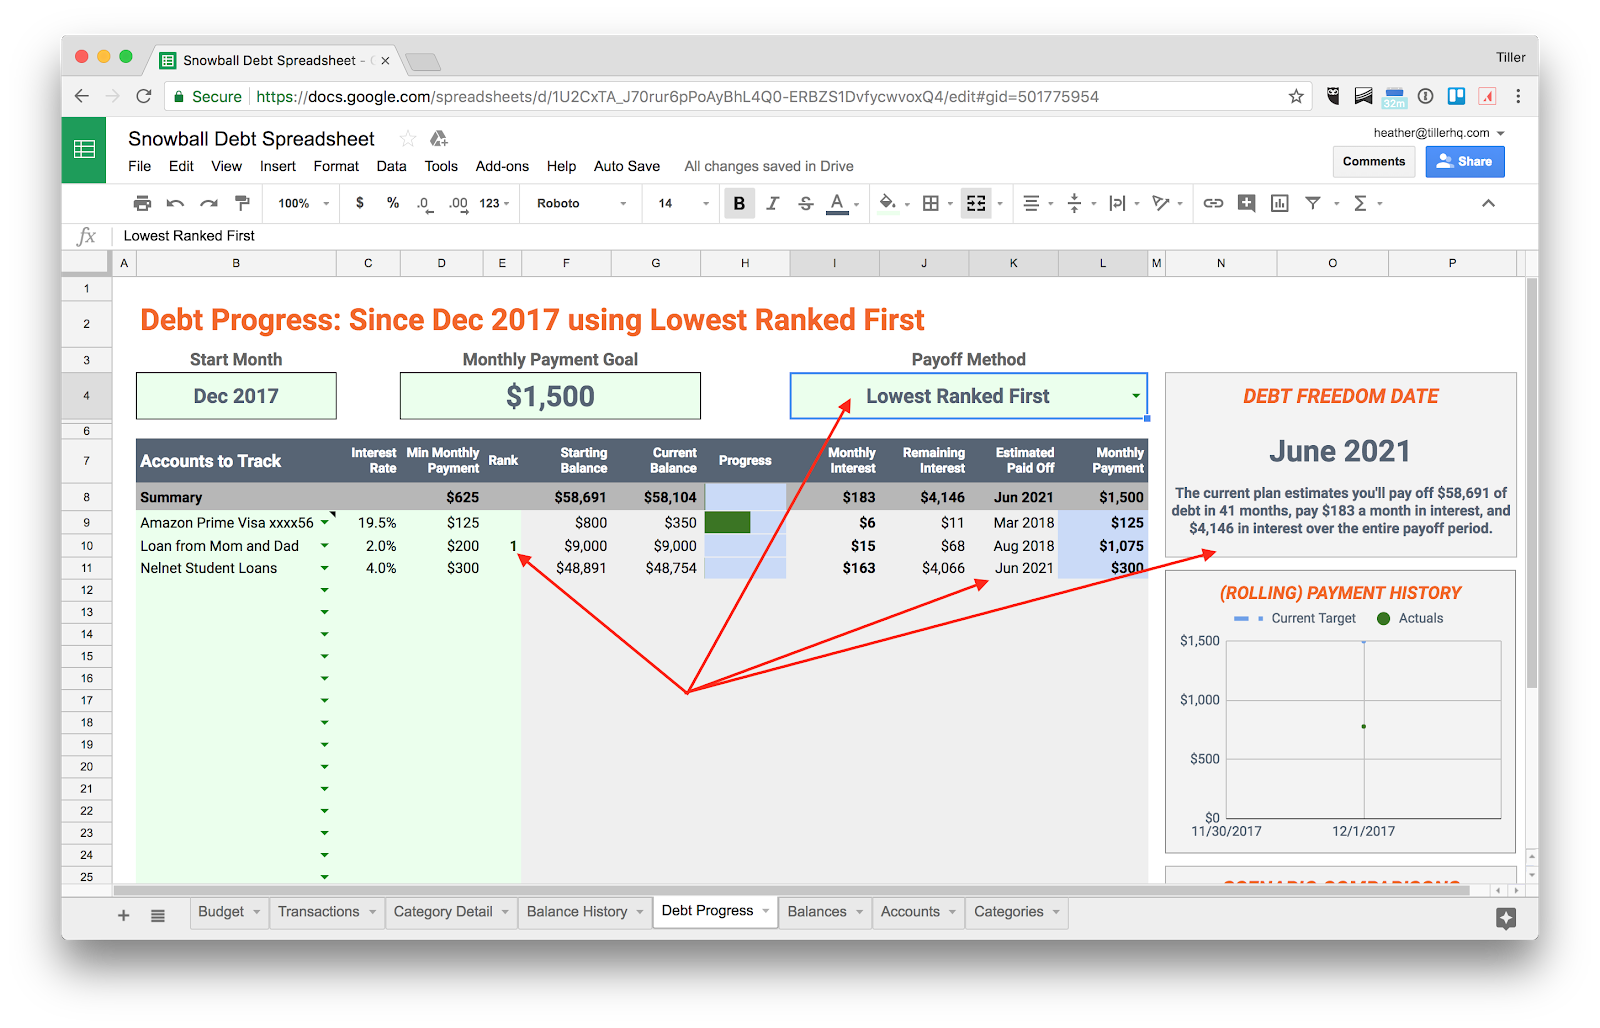Format as currency with dollar icon

click(360, 203)
